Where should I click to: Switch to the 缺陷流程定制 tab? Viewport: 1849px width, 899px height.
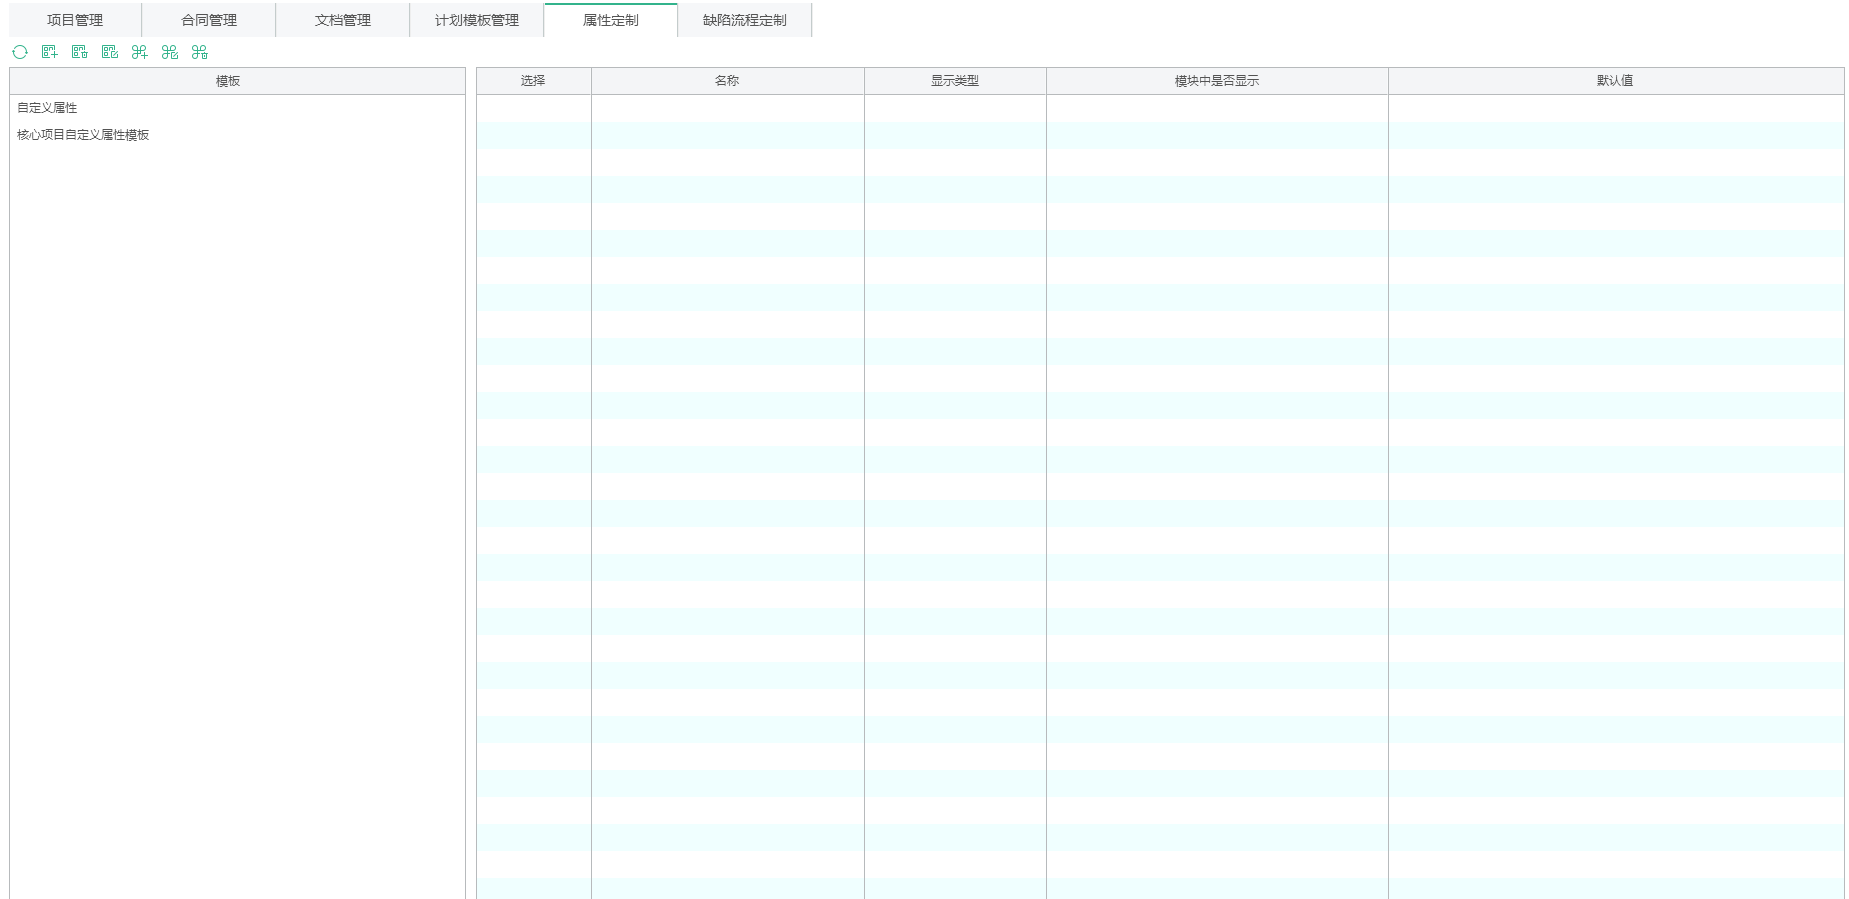745,20
